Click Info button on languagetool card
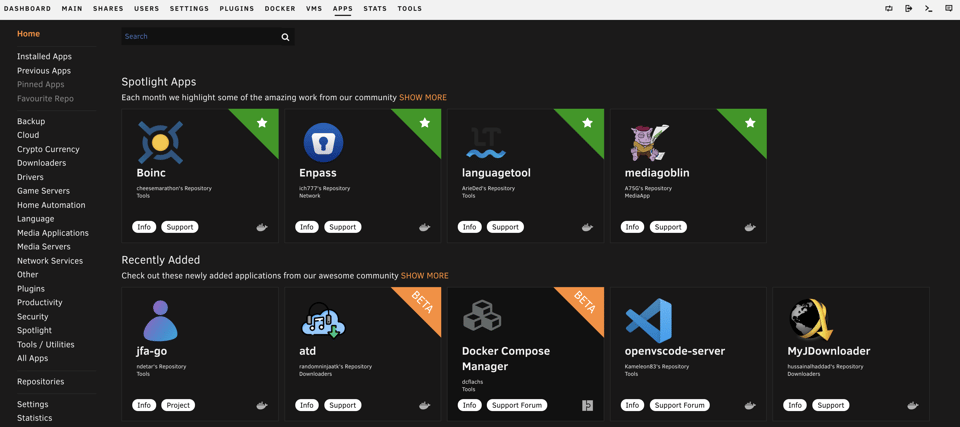The image size is (960, 427). (470, 227)
